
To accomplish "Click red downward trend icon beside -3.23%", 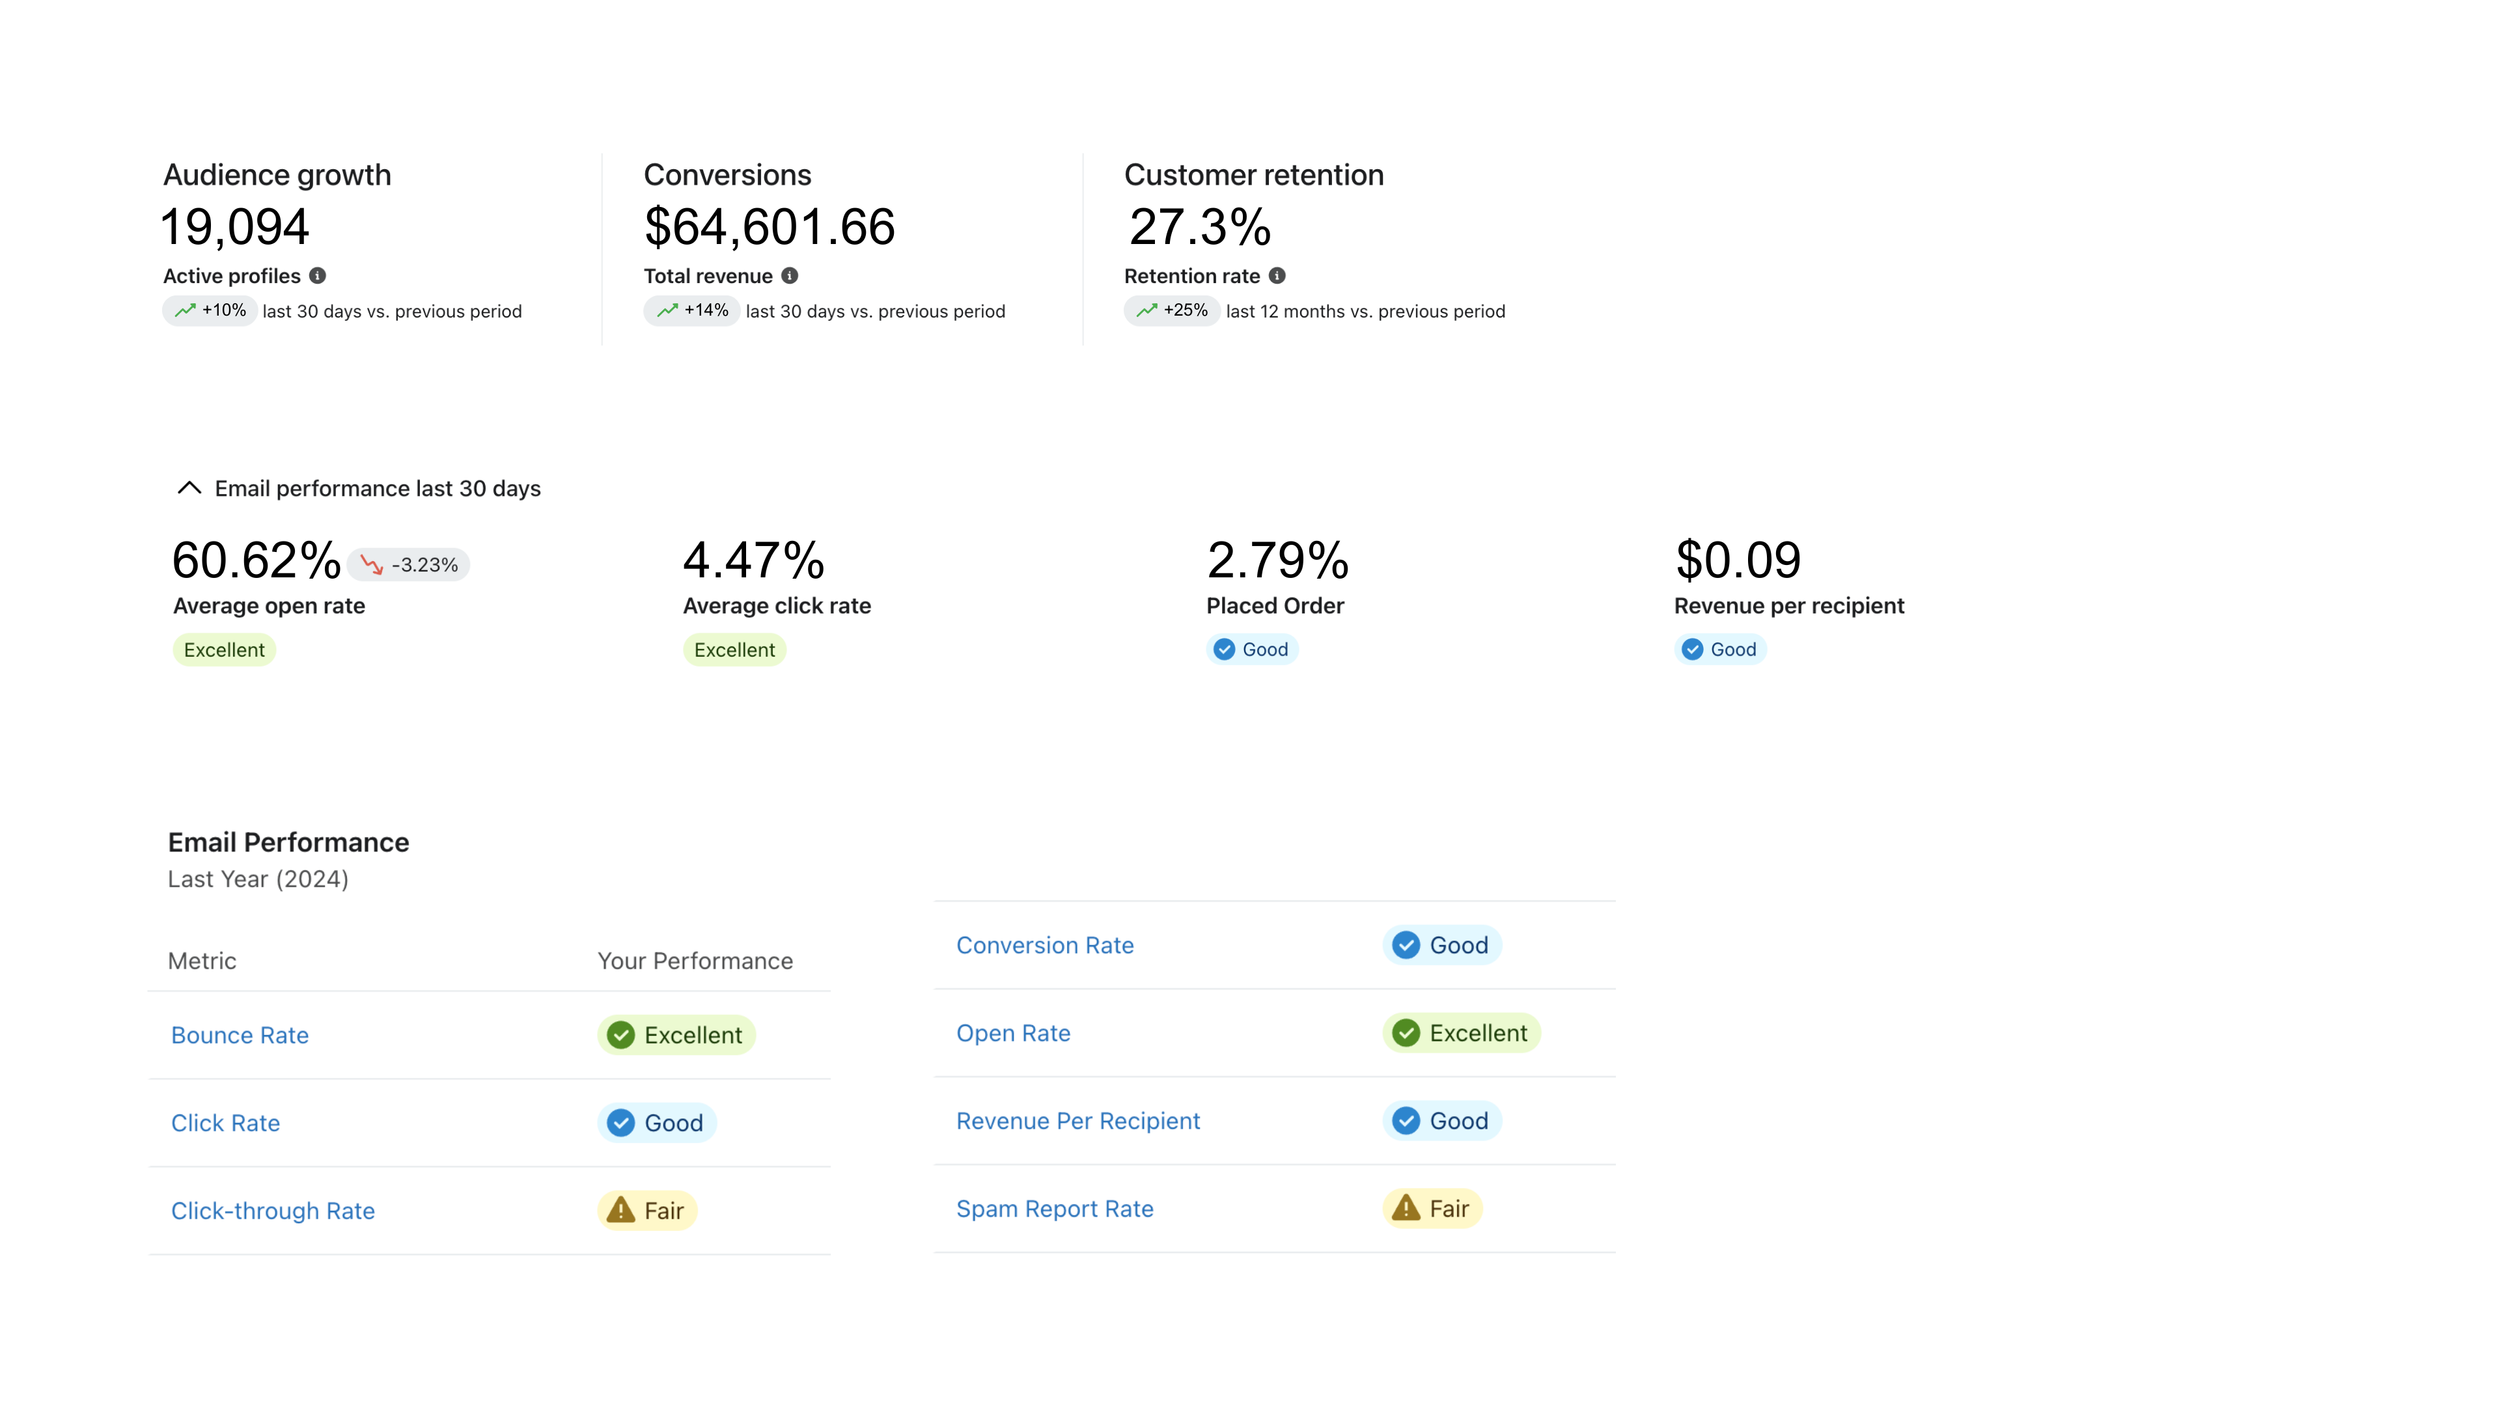I will click(372, 565).
